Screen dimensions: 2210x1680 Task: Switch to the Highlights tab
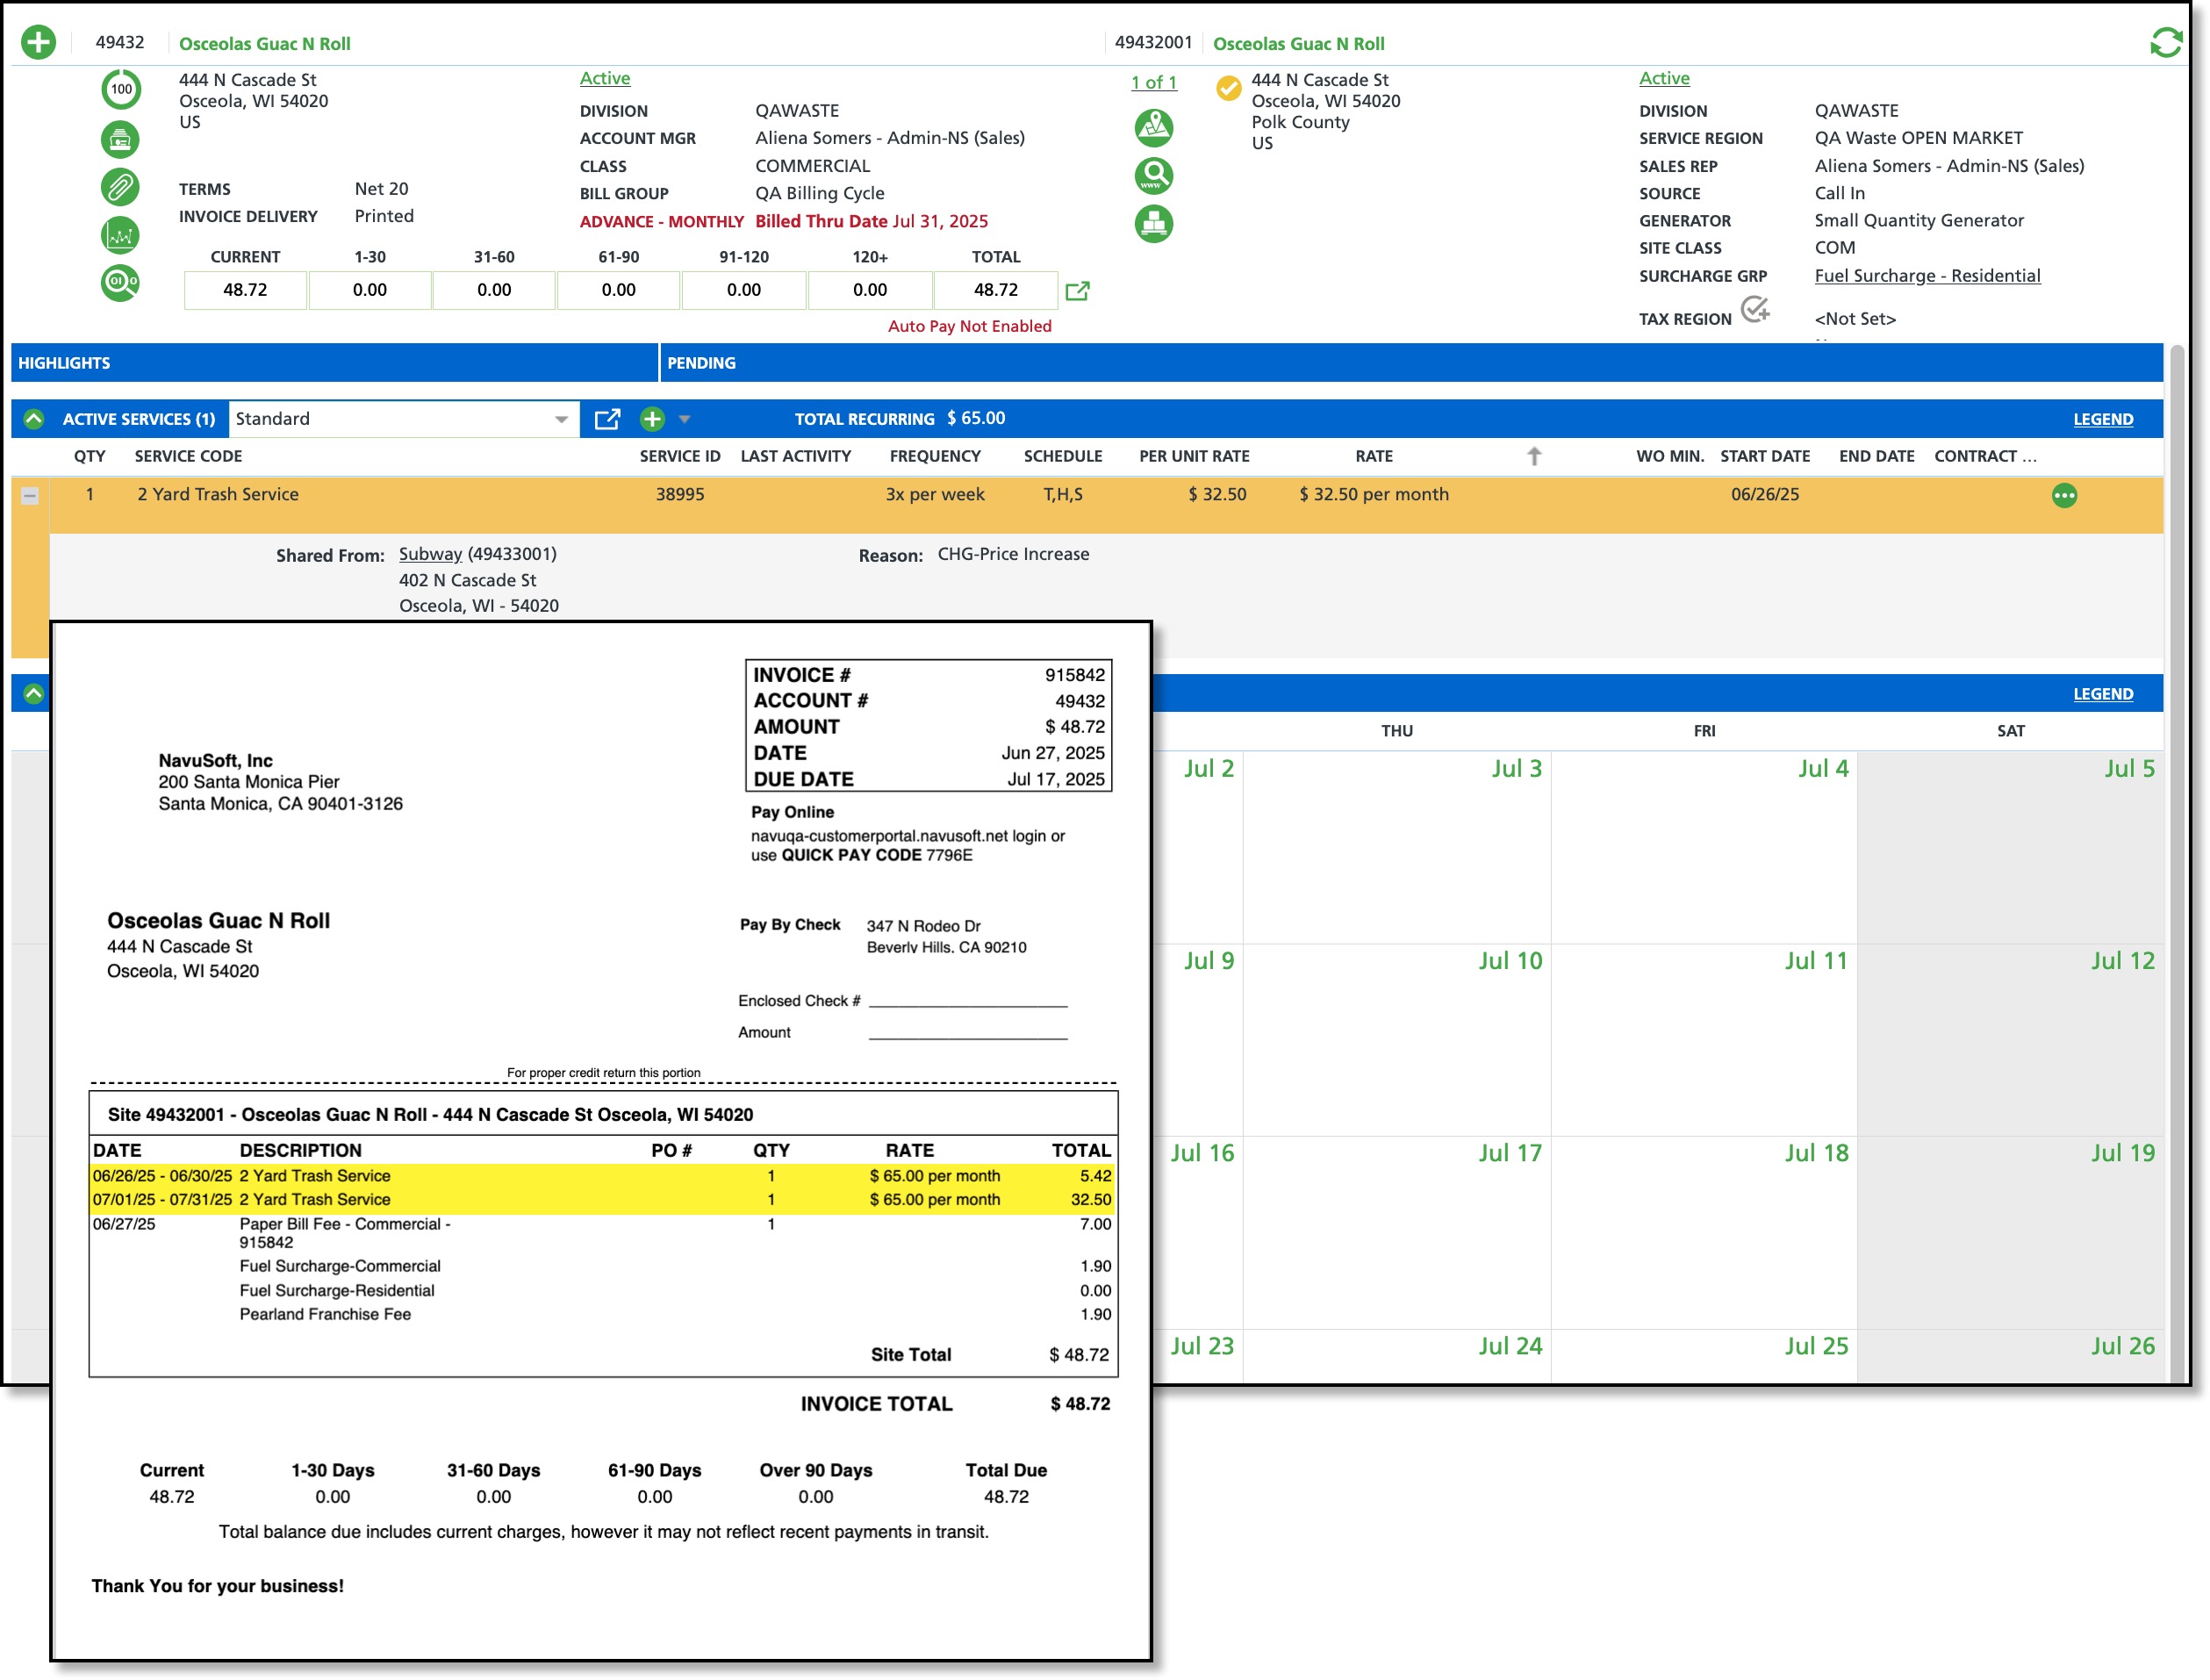pyautogui.click(x=64, y=363)
